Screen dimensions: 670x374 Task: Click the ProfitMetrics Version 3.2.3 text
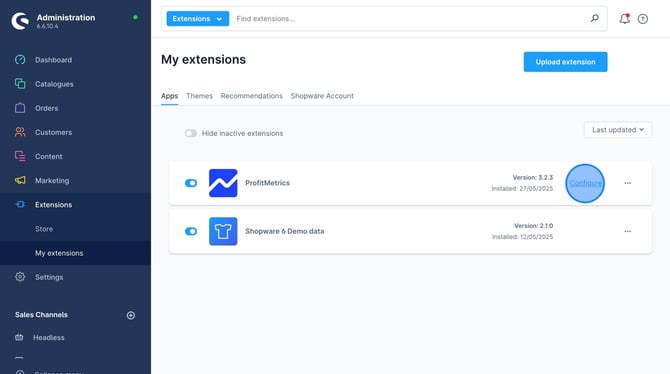(x=533, y=177)
